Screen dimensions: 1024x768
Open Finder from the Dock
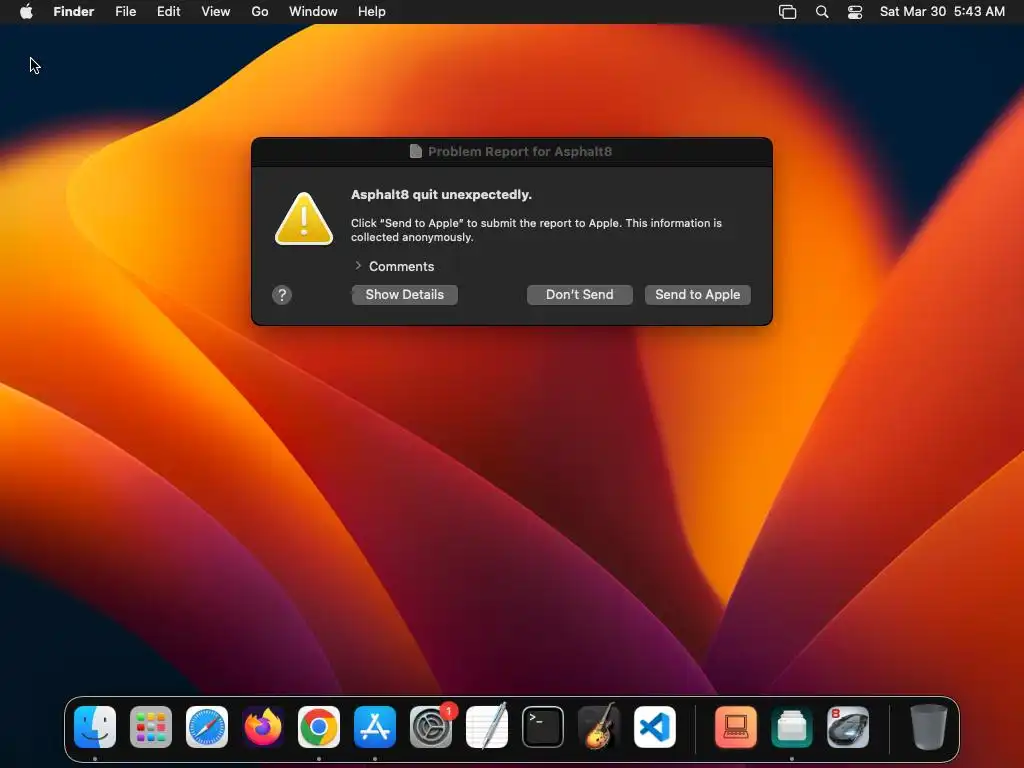(95, 727)
